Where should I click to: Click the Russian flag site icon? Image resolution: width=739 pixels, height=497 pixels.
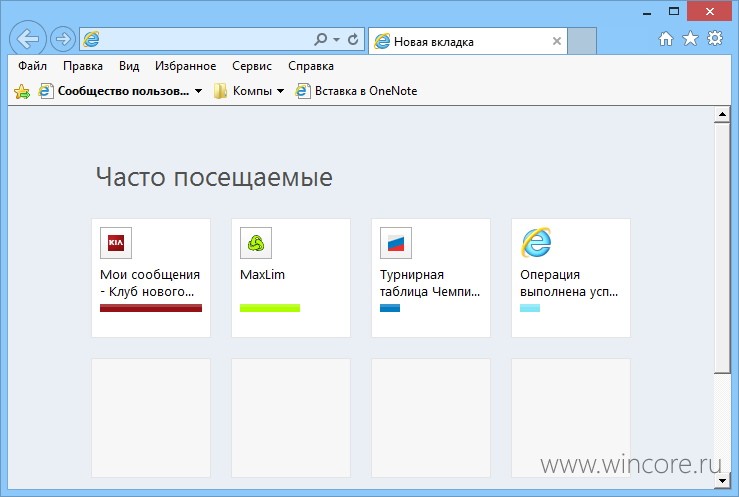[x=396, y=243]
